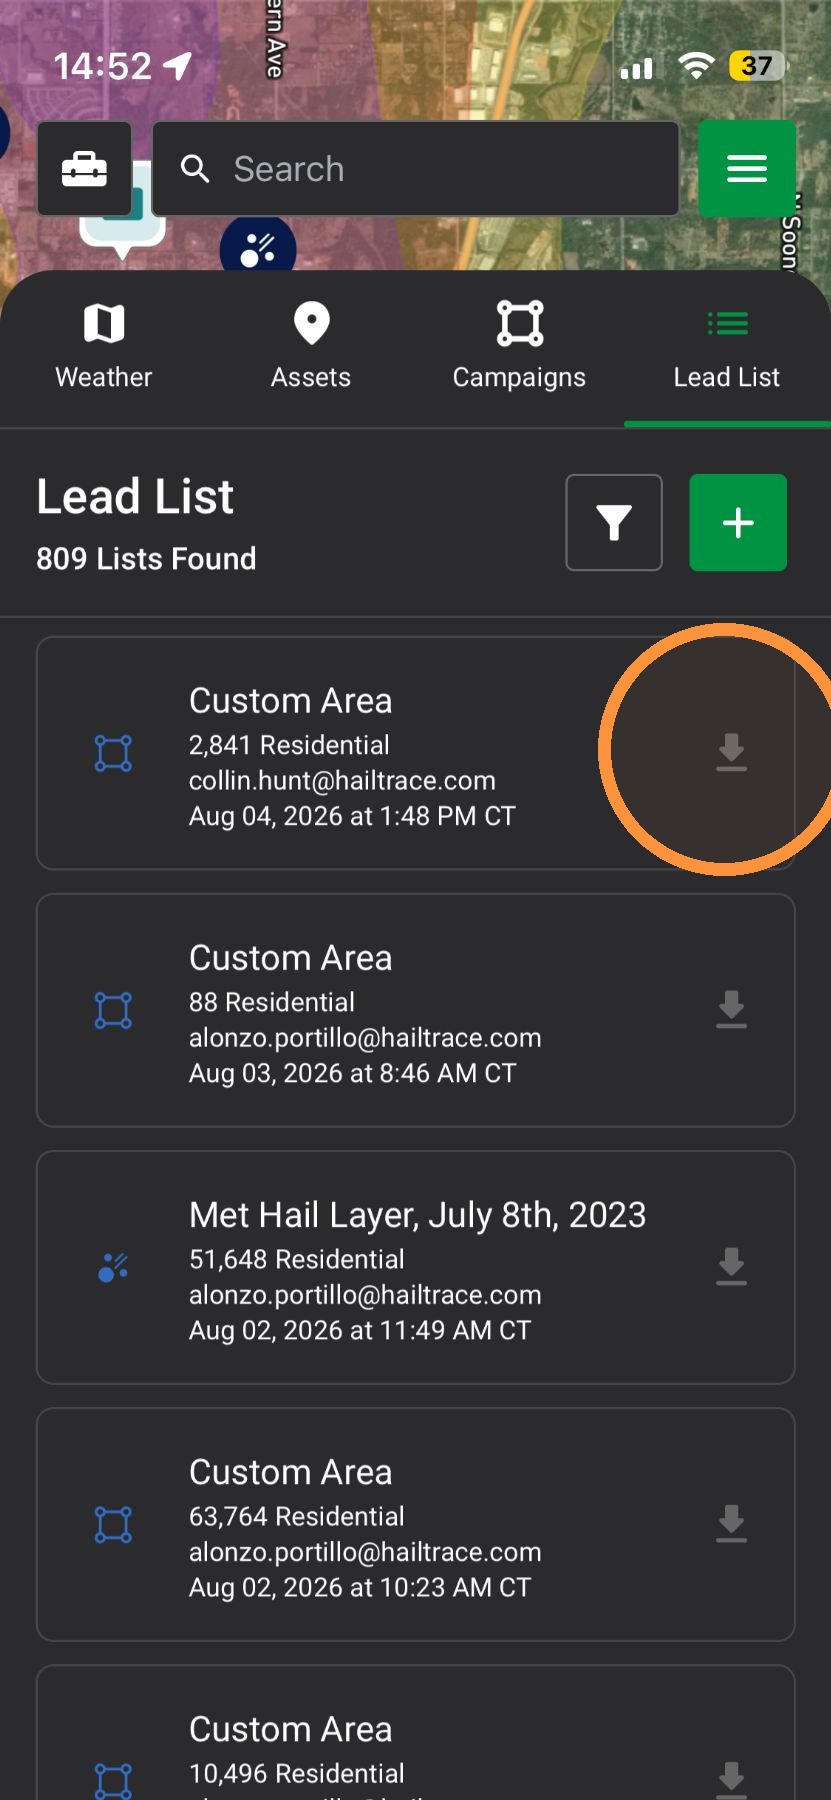This screenshot has height=1800, width=831.
Task: Download the 63,764 Residential Custom Area list
Action: pyautogui.click(x=731, y=1523)
